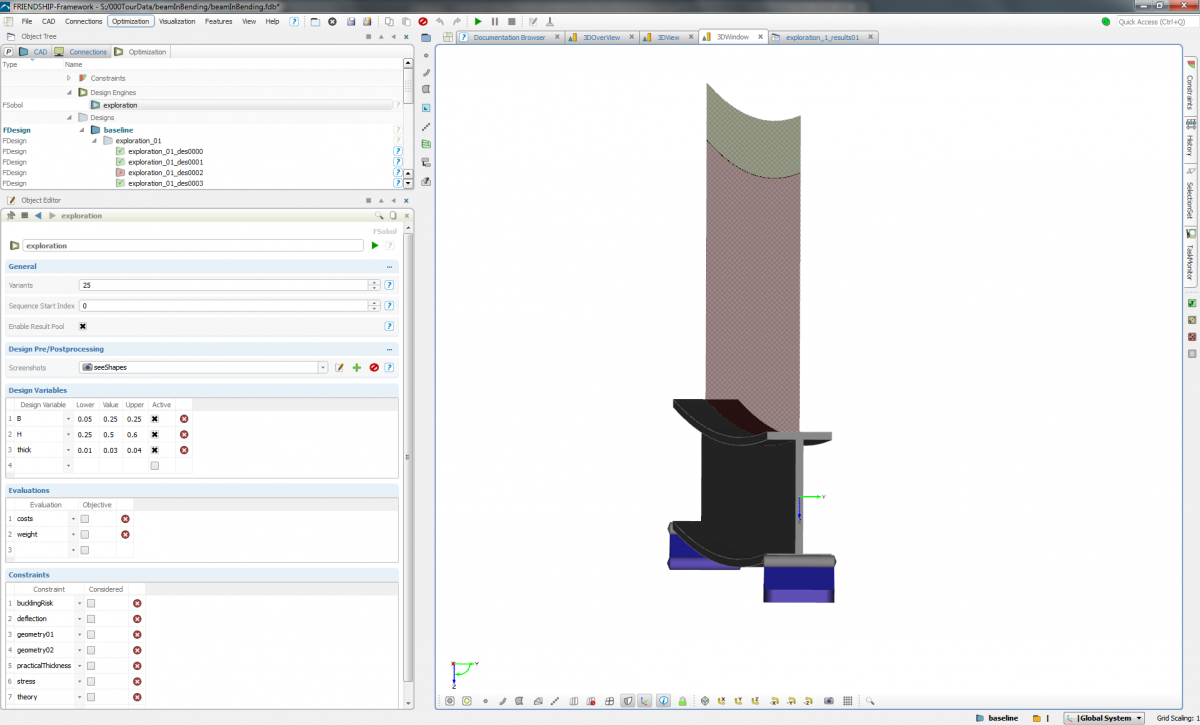The height and width of the screenshot is (725, 1200).
Task: Click the save disk icon in toolbar
Action: (351, 21)
